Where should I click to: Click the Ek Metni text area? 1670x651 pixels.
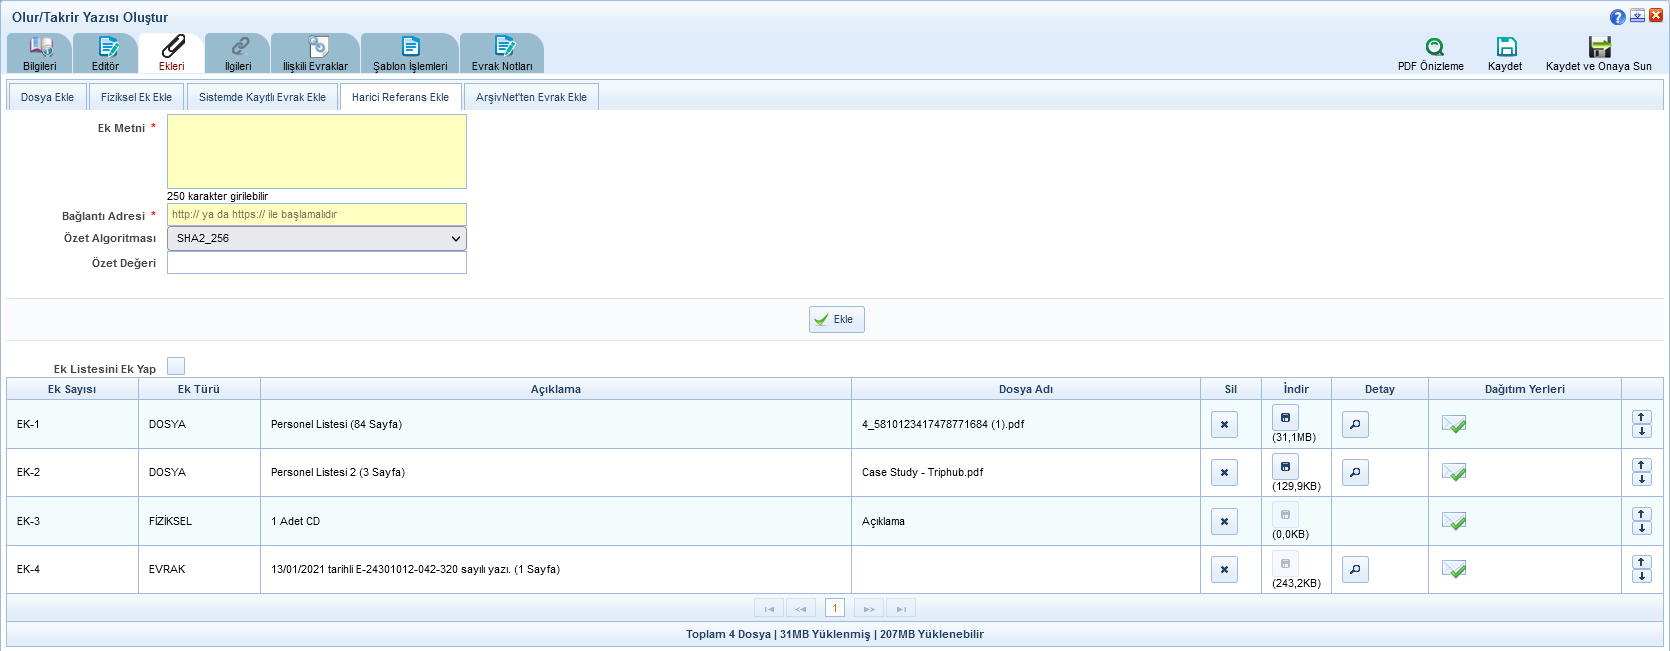[x=316, y=151]
